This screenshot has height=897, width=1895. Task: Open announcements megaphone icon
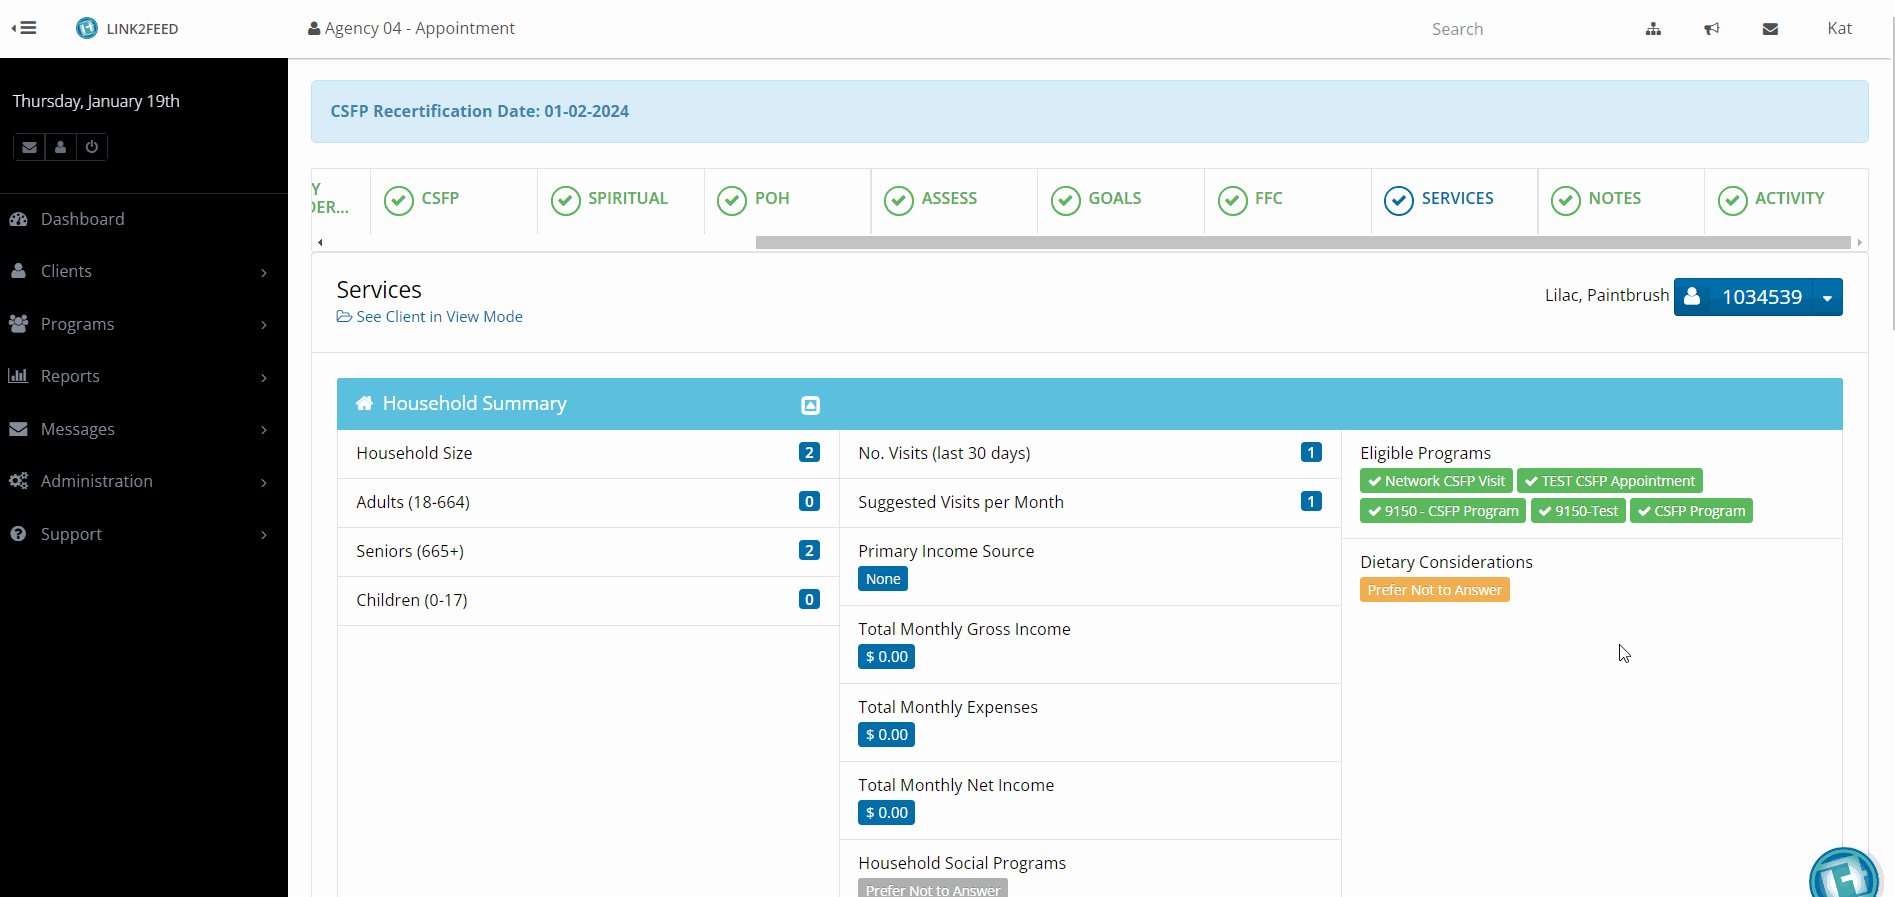[1711, 29]
